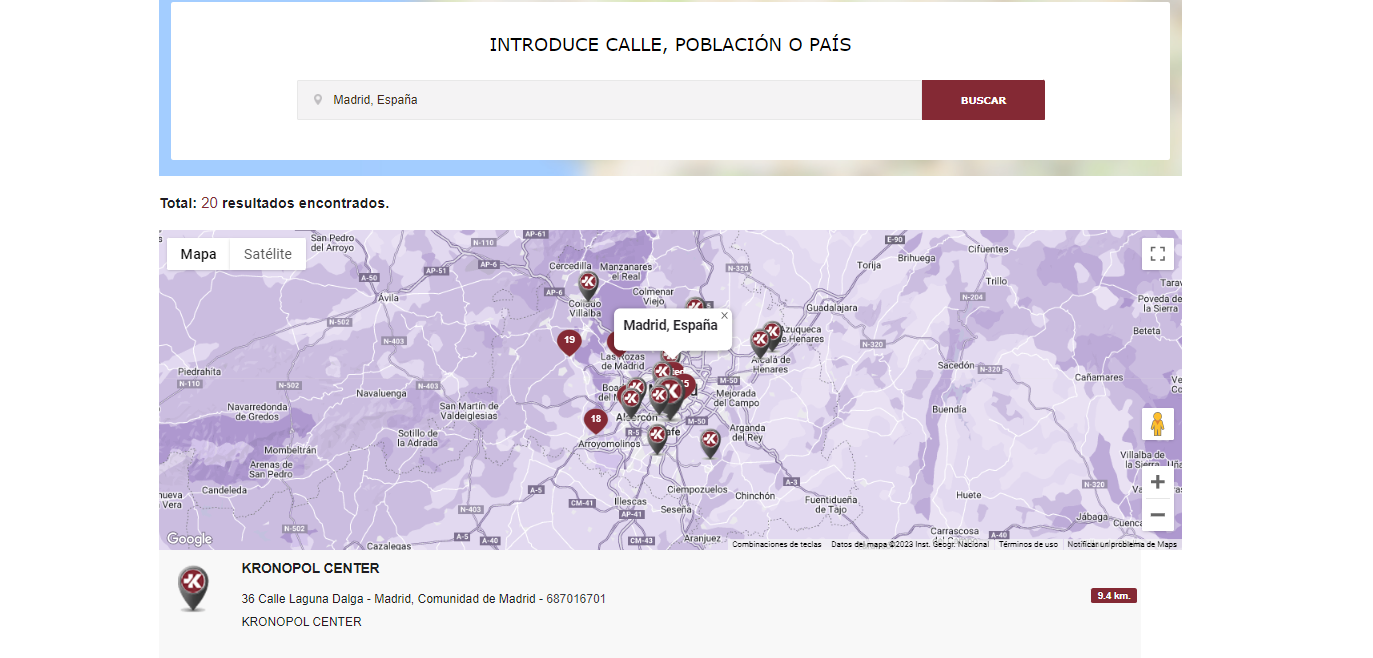1373x658 pixels.
Task: Open Combinaciones de teclas shortcuts
Action: pos(777,544)
